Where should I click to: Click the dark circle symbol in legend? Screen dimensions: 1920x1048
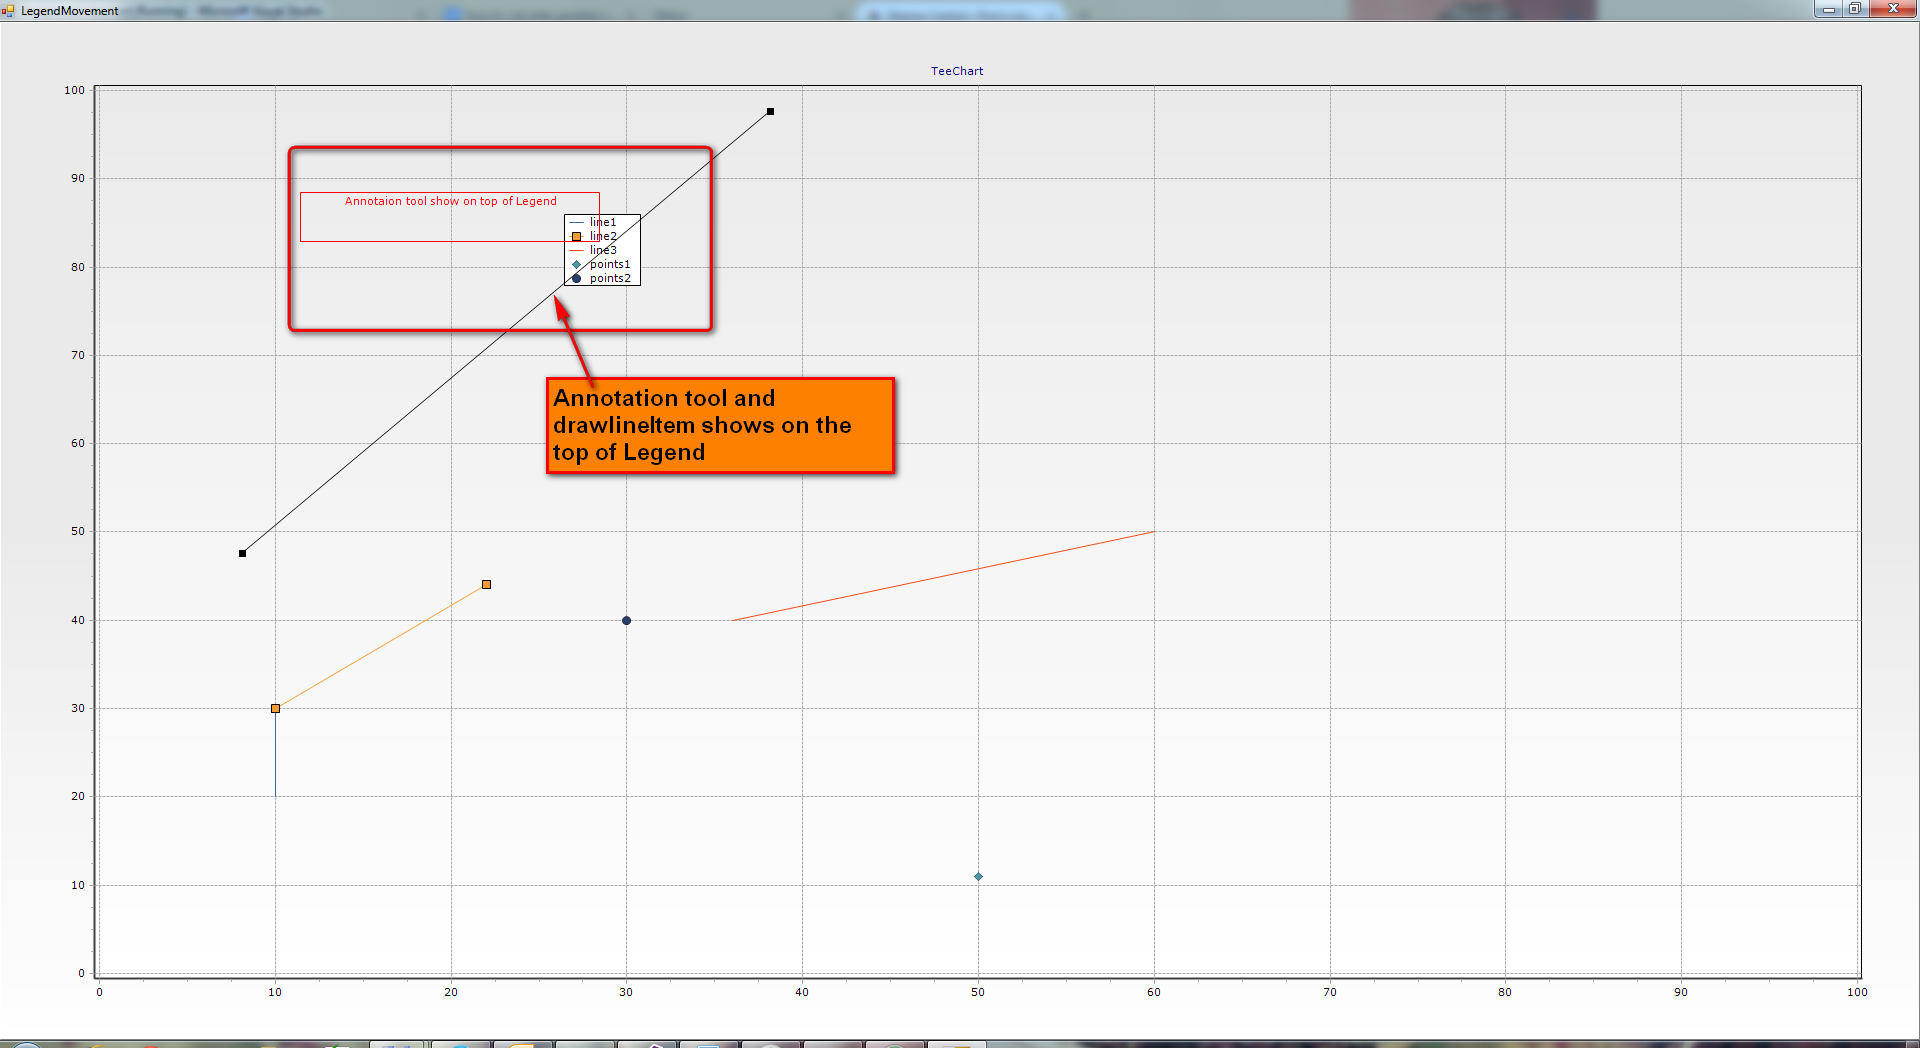point(576,278)
